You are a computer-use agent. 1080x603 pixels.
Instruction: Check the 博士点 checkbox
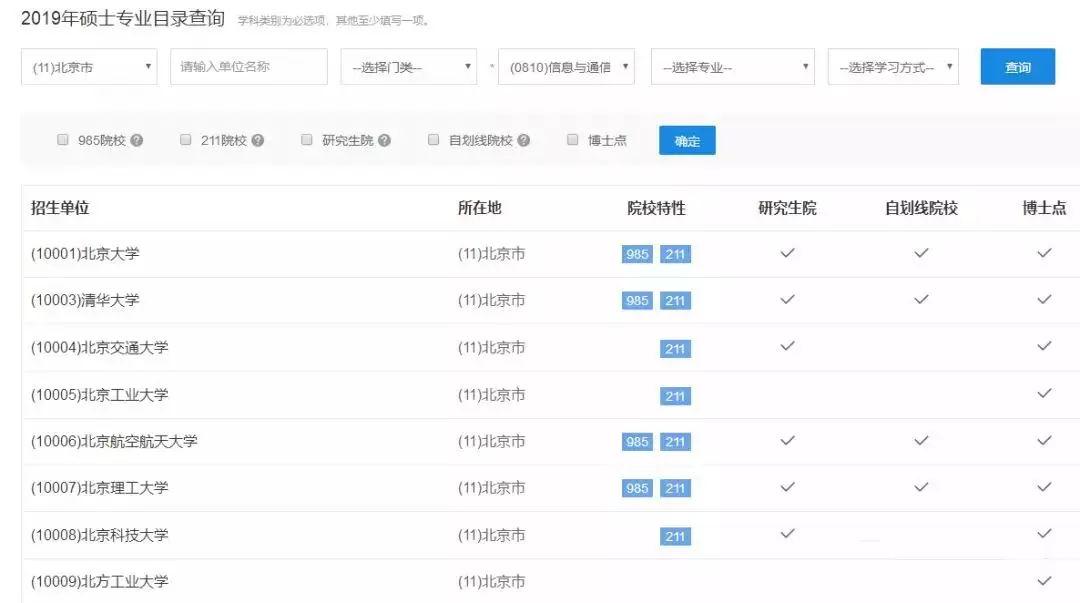(x=572, y=140)
